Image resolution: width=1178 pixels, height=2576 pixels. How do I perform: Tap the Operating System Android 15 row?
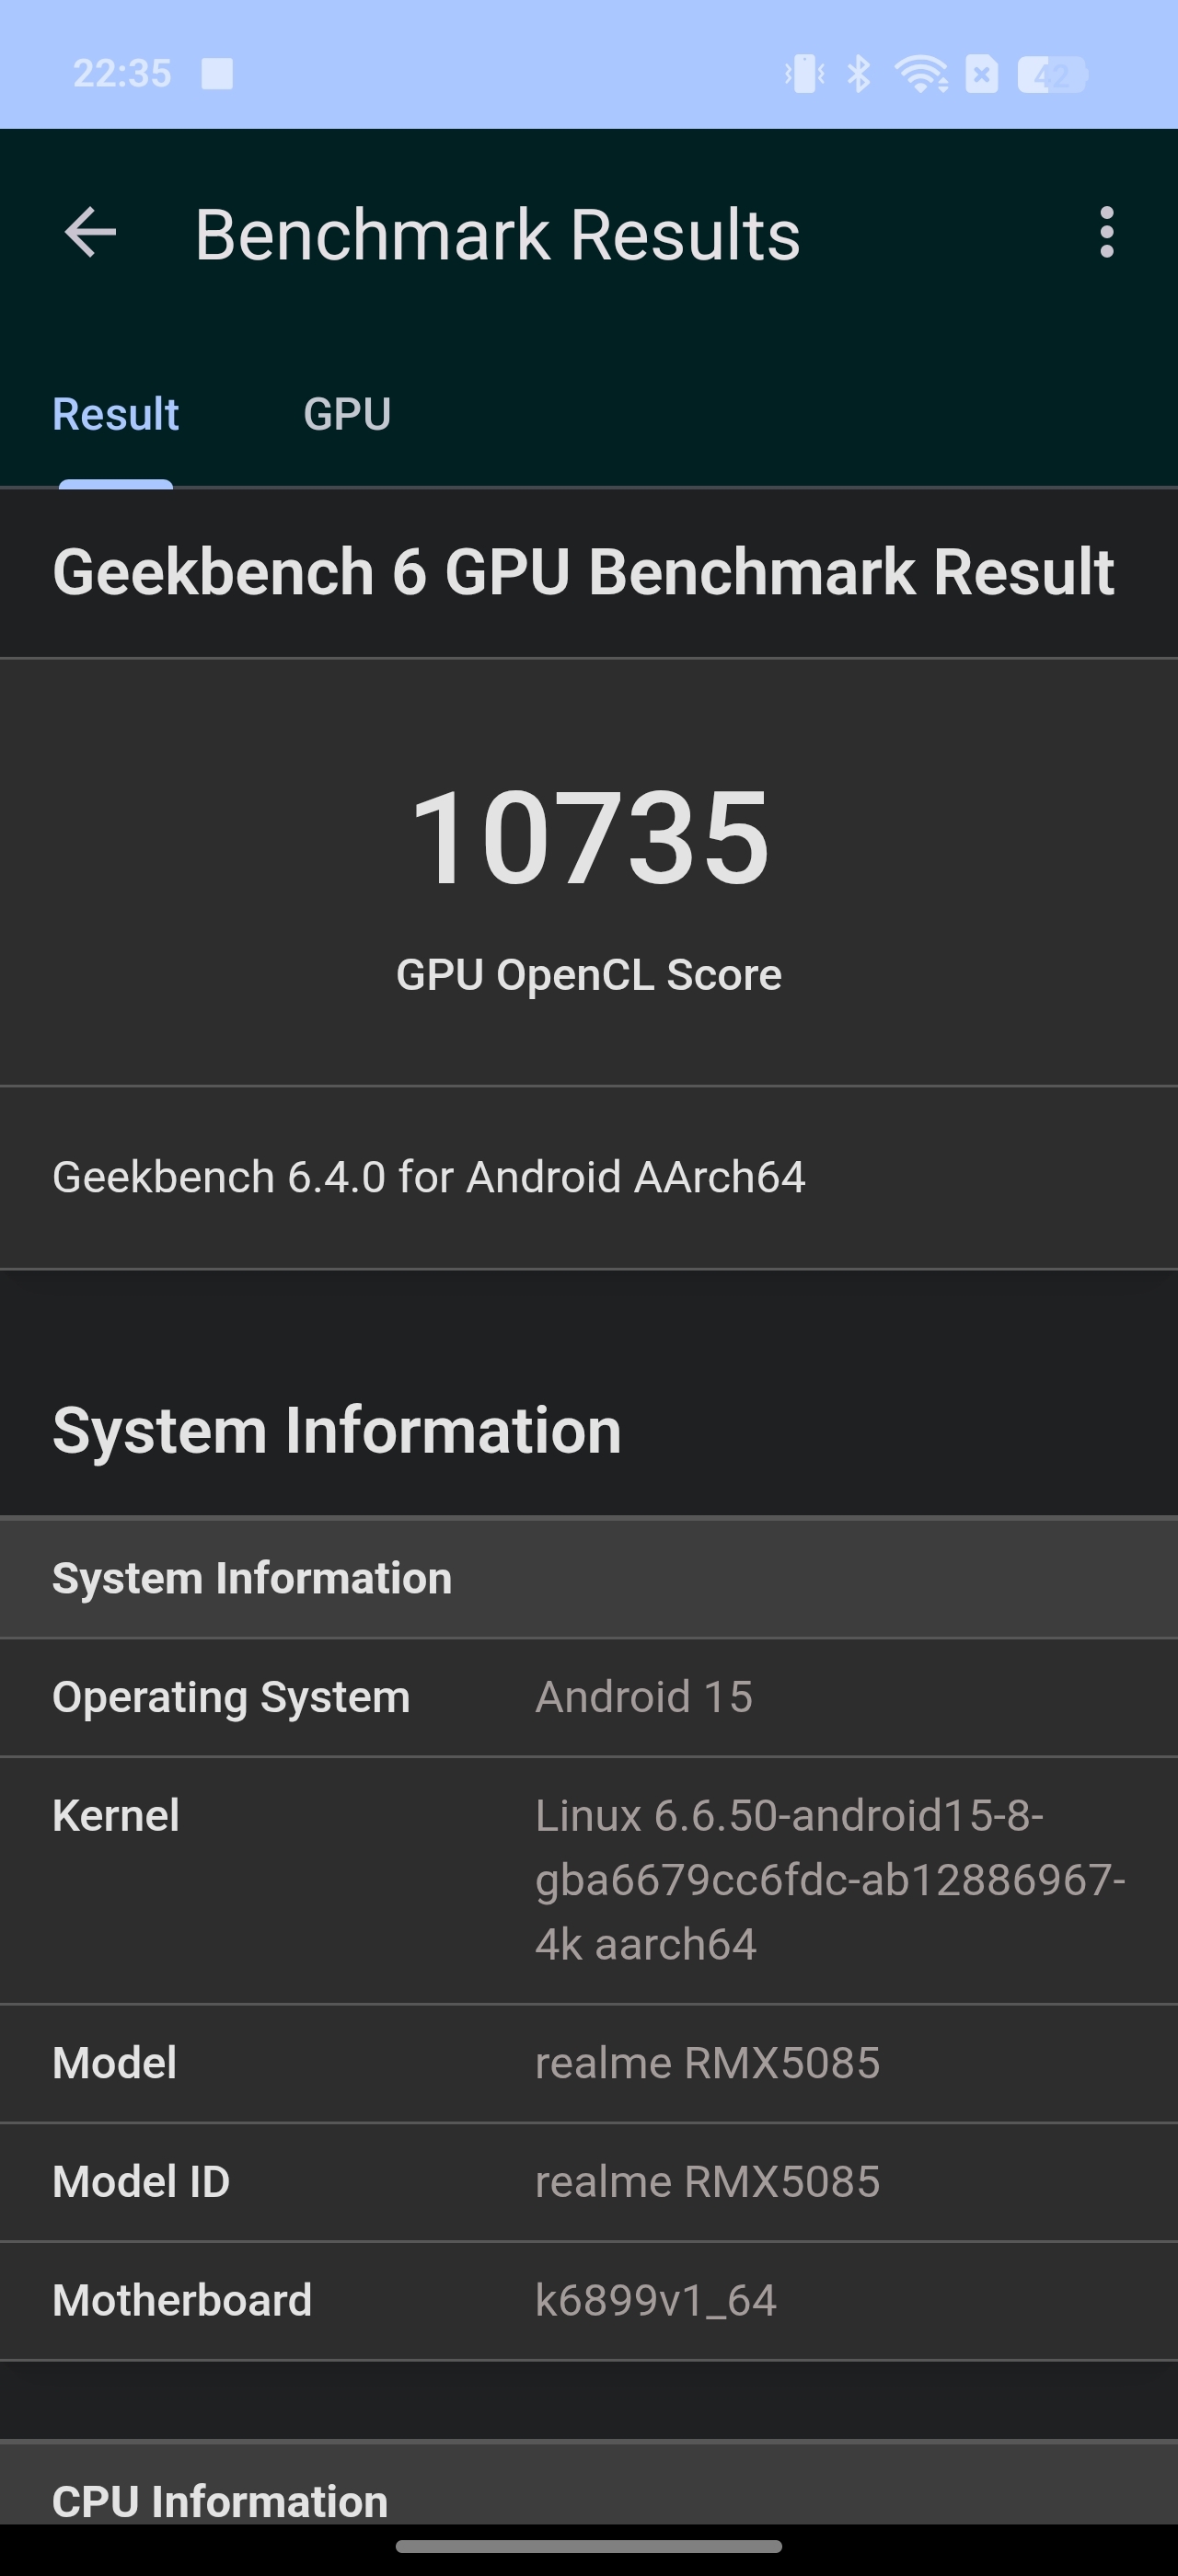589,1698
